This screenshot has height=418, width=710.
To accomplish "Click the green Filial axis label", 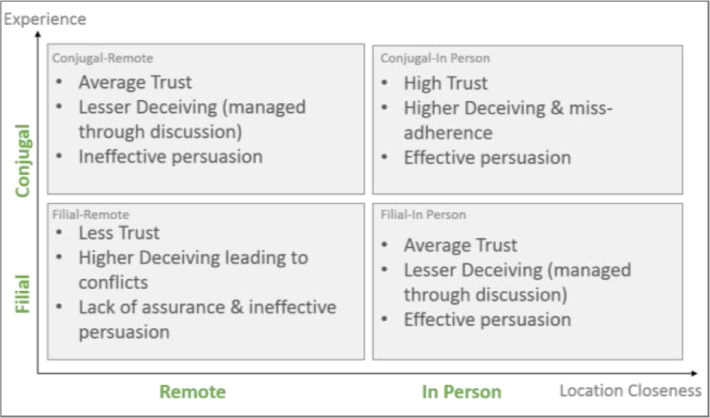I will [x=23, y=294].
